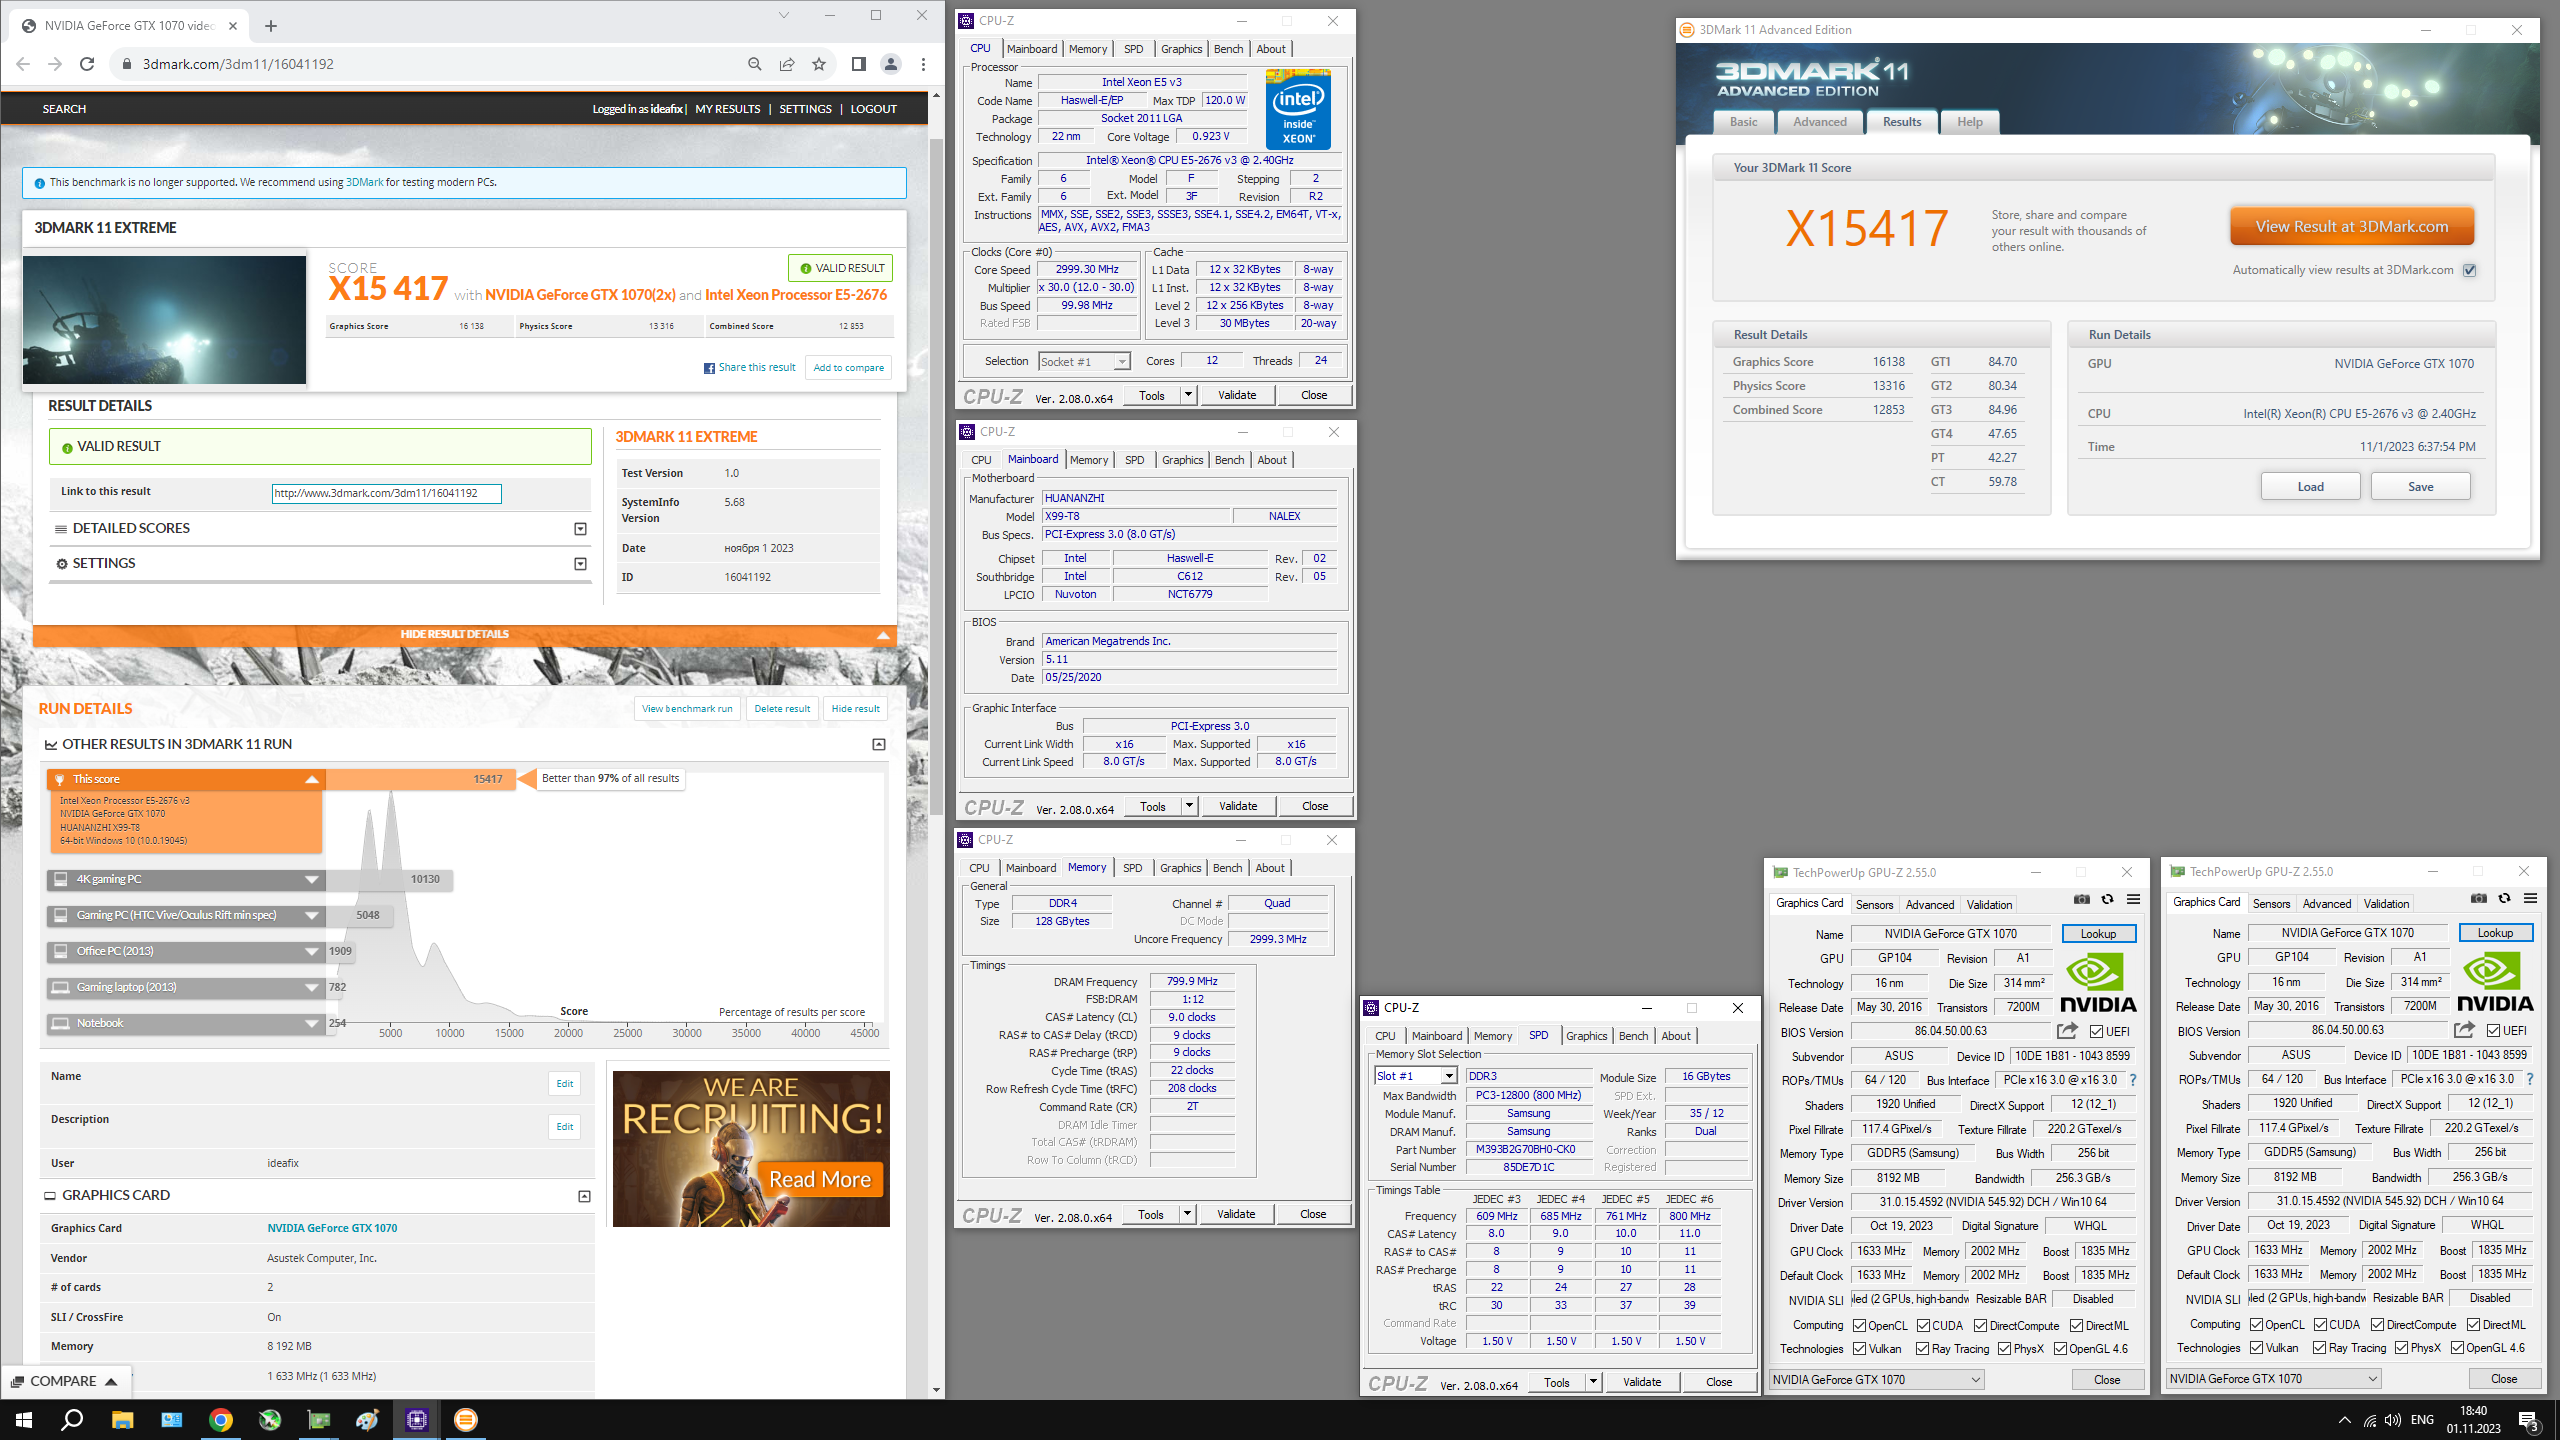Click Save in 3DMark 11 run details
Viewport: 2560px width, 1440px height.
point(2420,487)
